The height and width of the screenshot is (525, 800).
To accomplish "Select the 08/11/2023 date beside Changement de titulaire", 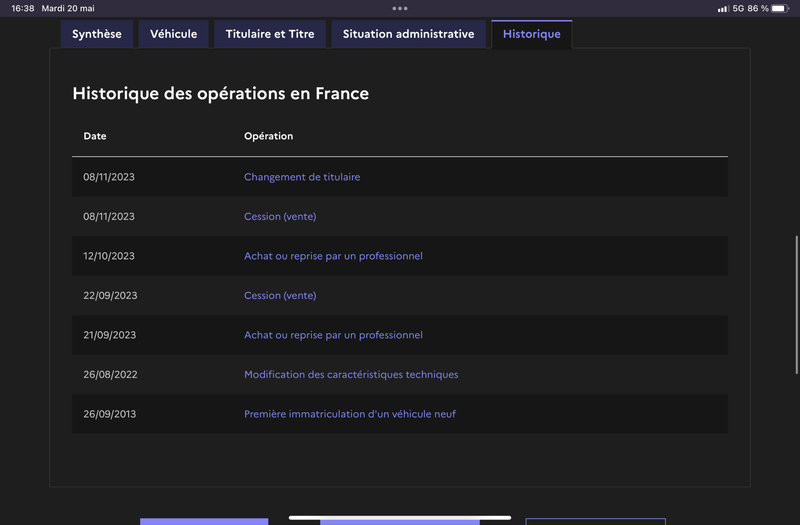I will click(x=109, y=177).
